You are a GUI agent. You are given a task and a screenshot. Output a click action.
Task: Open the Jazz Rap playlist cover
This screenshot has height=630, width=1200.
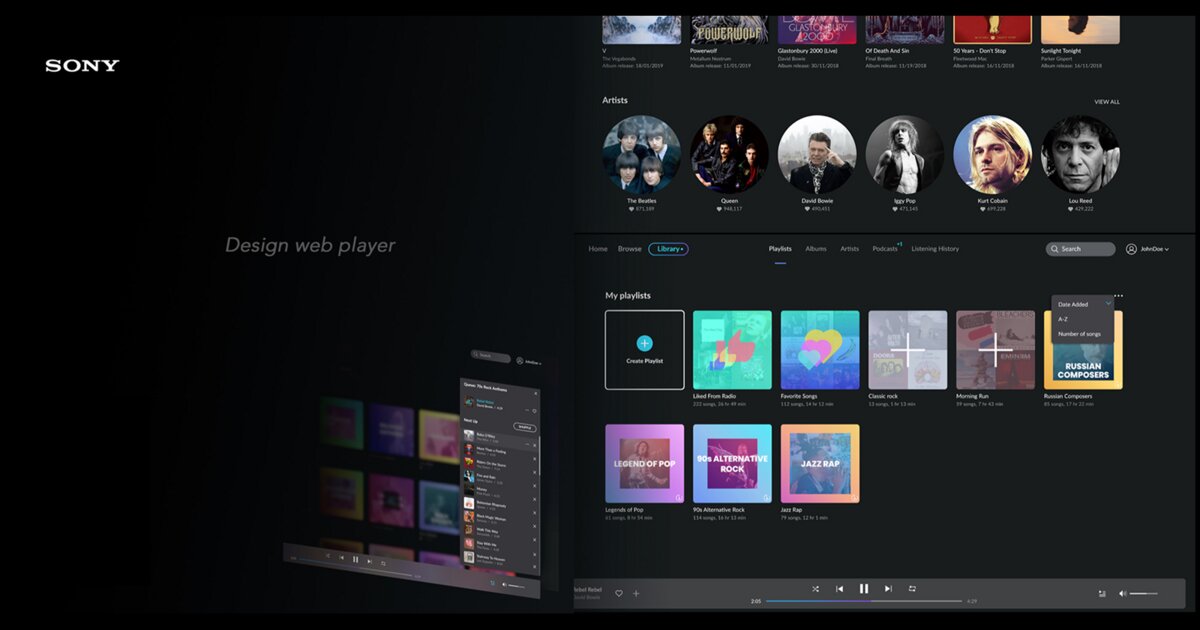(x=820, y=463)
